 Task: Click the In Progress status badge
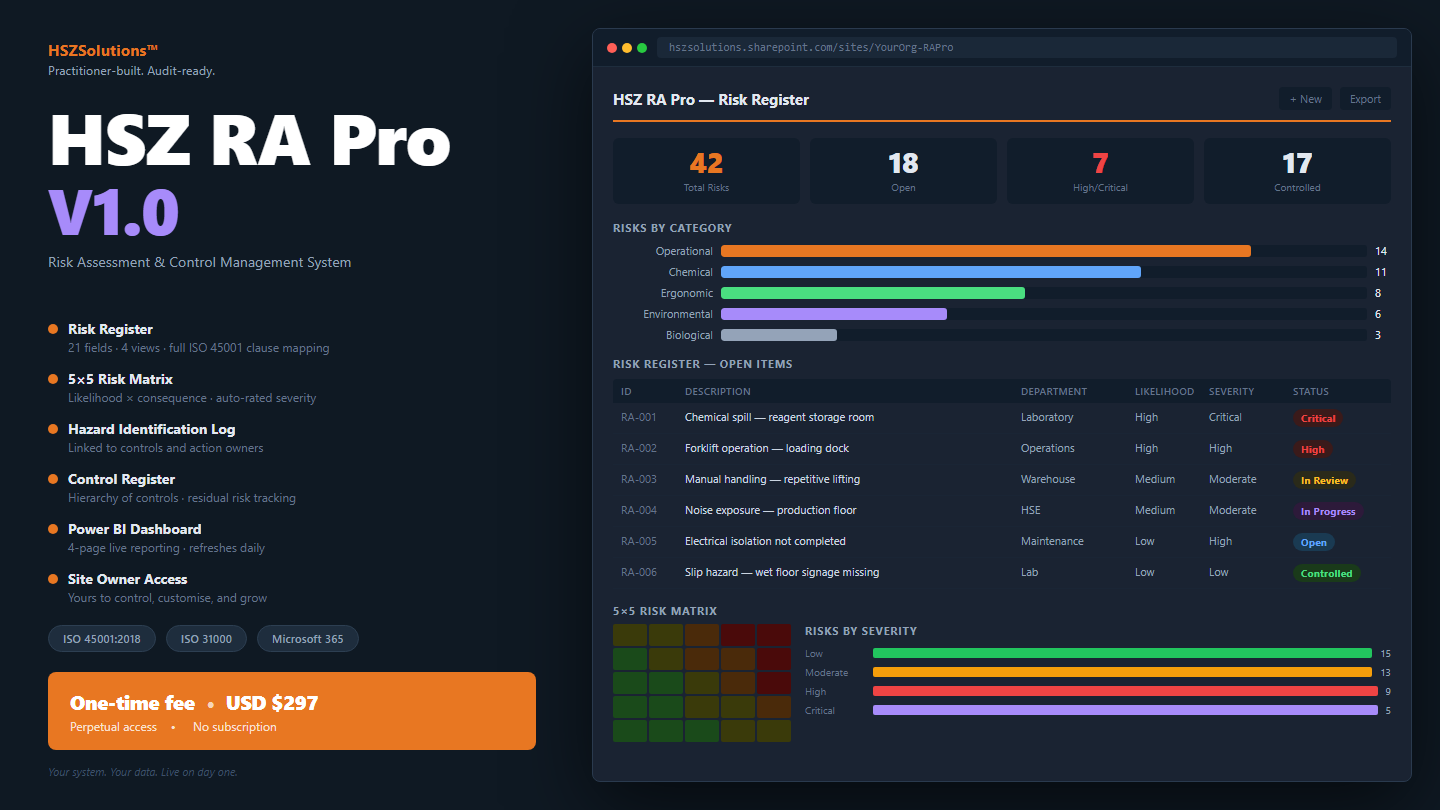1328,512
